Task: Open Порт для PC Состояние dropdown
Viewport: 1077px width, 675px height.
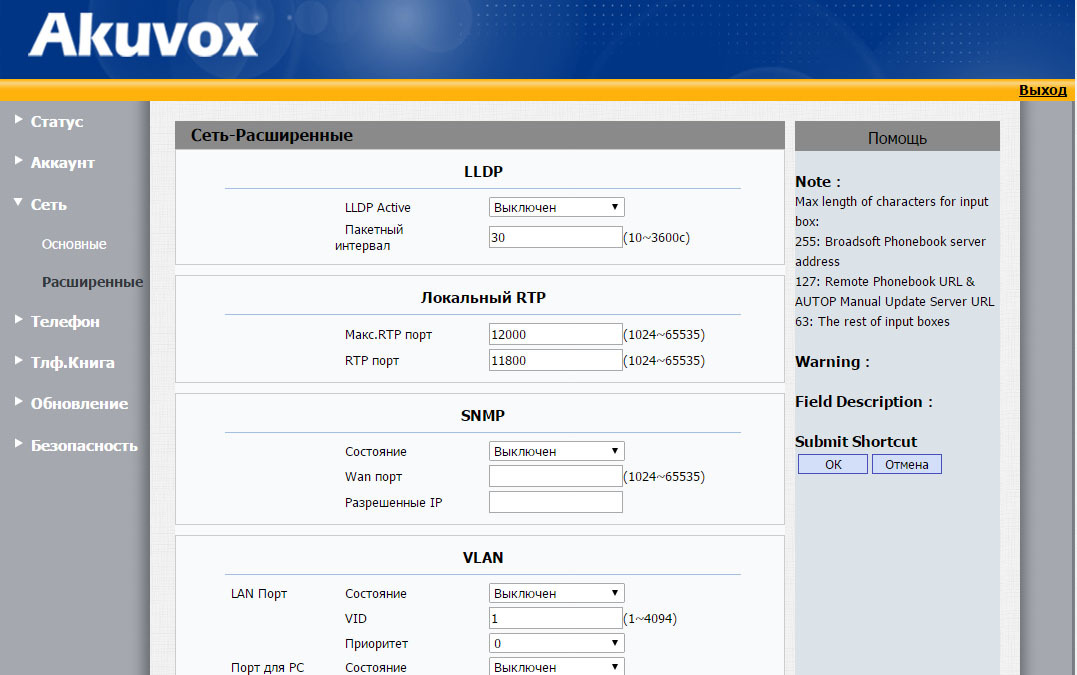Action: click(x=556, y=666)
